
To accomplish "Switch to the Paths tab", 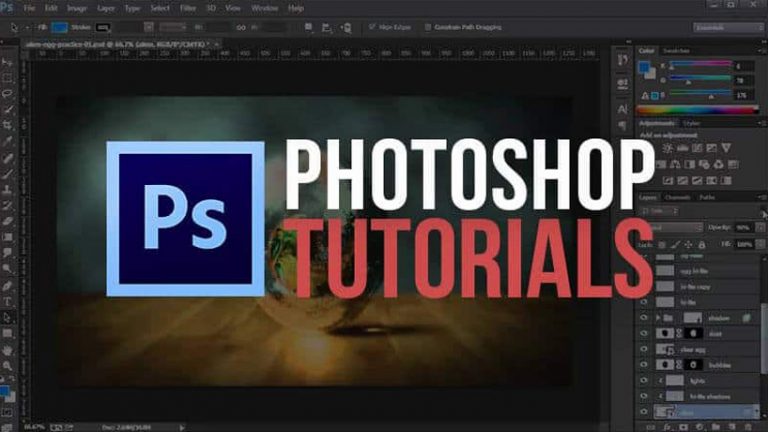I will pos(707,197).
